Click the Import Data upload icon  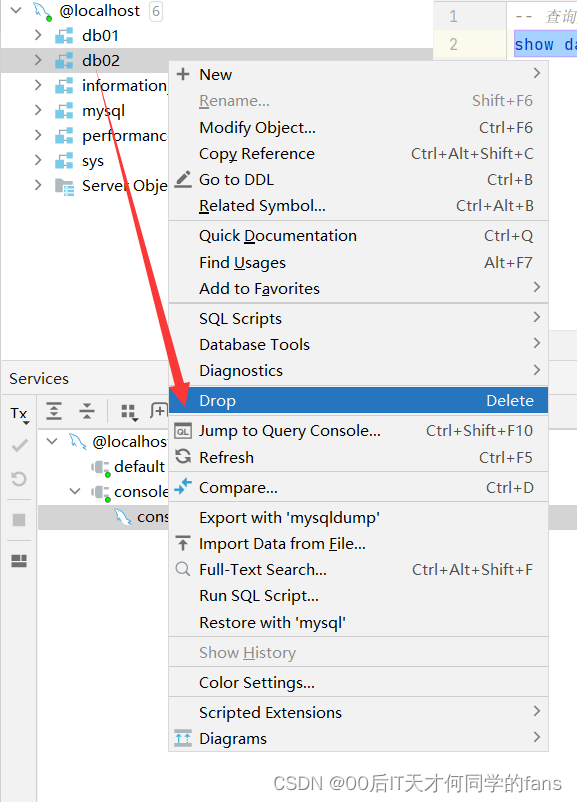pos(183,543)
